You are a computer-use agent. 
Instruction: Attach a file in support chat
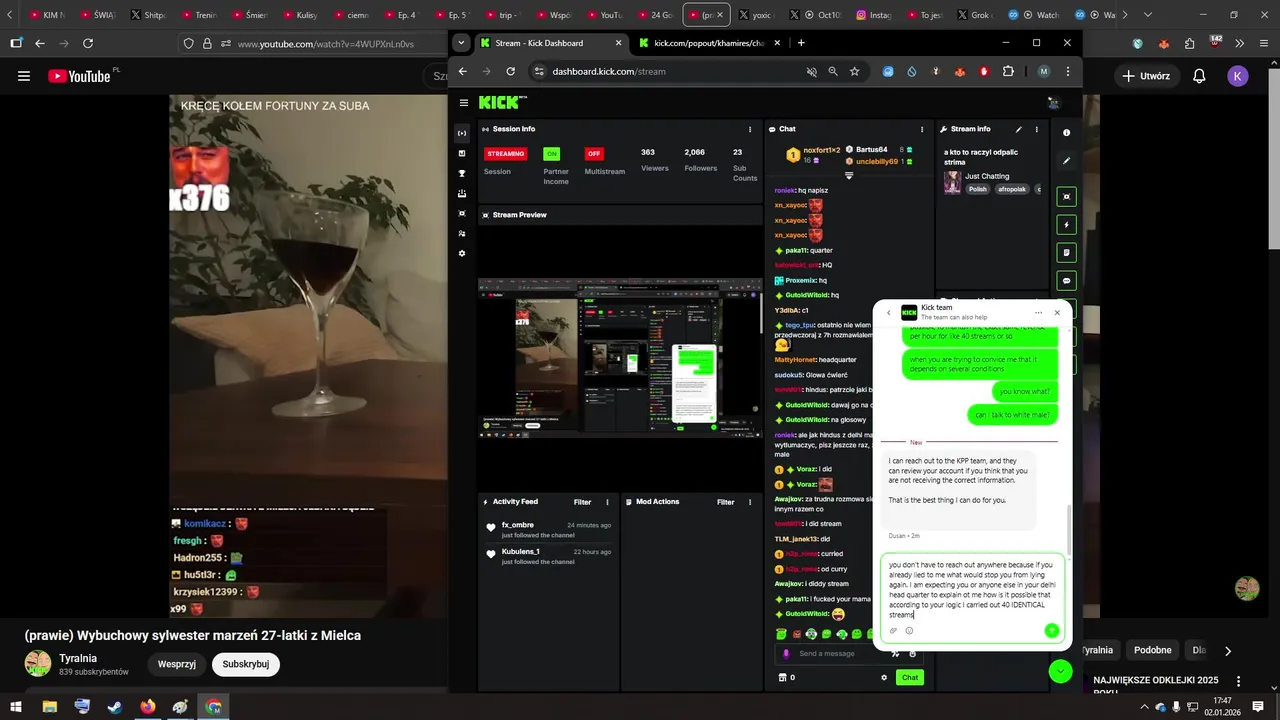point(893,630)
